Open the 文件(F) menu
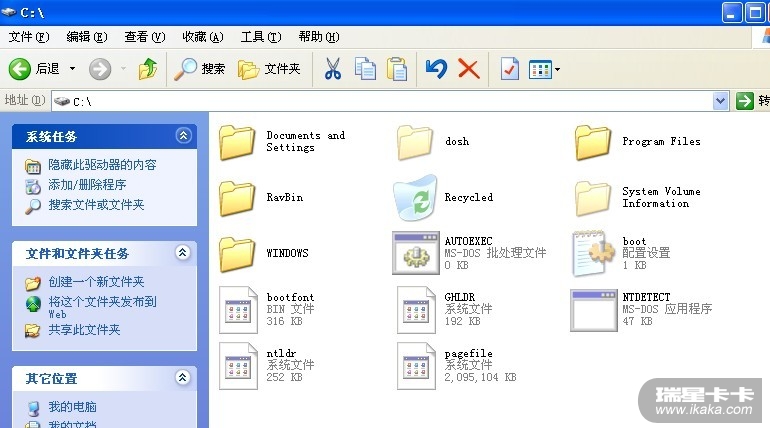Screen dimensions: 770x428 pos(28,37)
